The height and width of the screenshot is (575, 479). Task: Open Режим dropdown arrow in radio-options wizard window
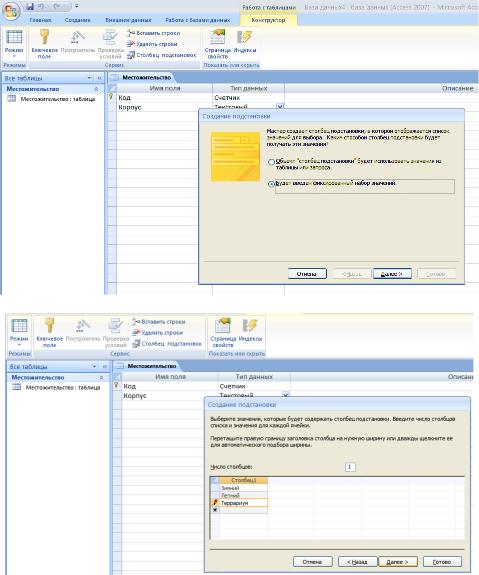pyautogui.click(x=14, y=56)
